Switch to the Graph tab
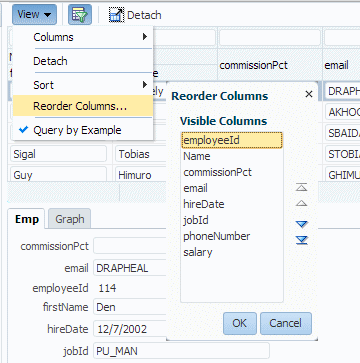The image size is (360, 363). 70,219
